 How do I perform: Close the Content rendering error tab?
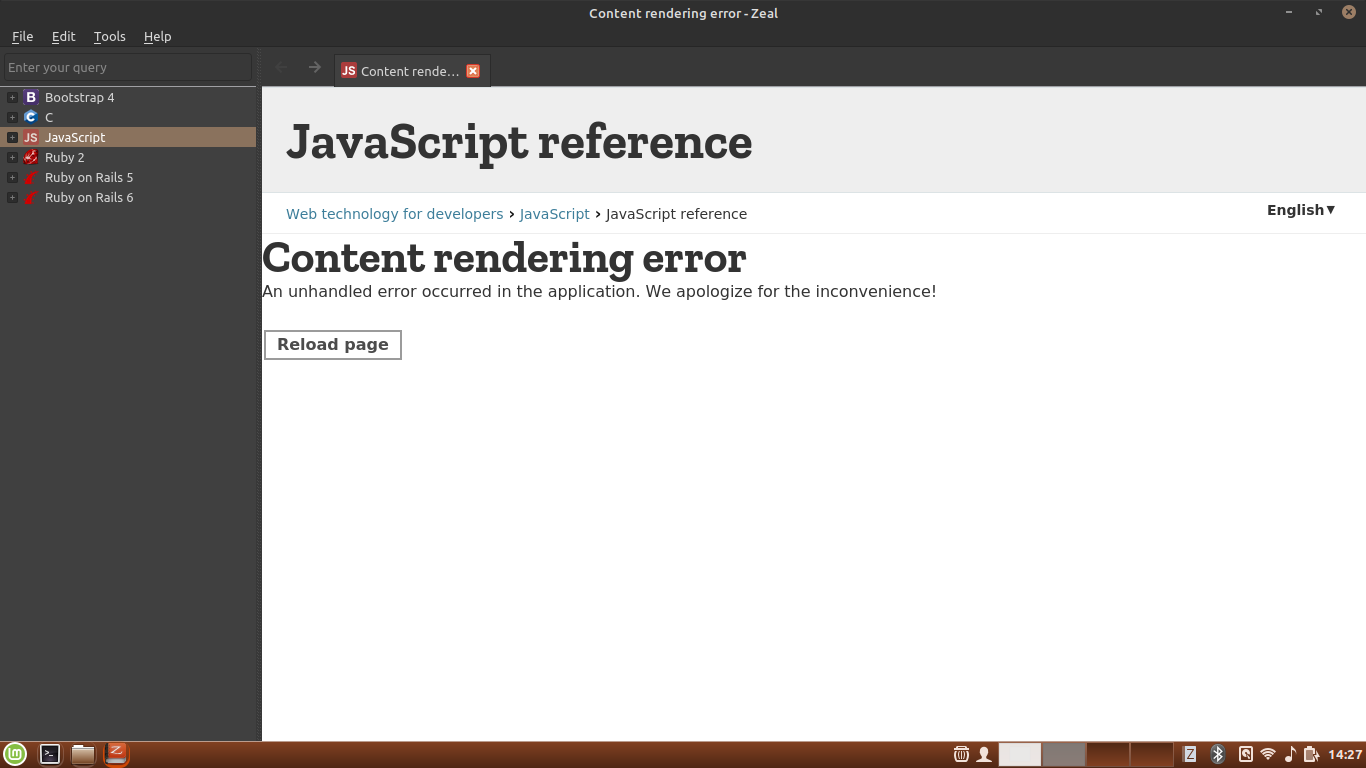(473, 71)
